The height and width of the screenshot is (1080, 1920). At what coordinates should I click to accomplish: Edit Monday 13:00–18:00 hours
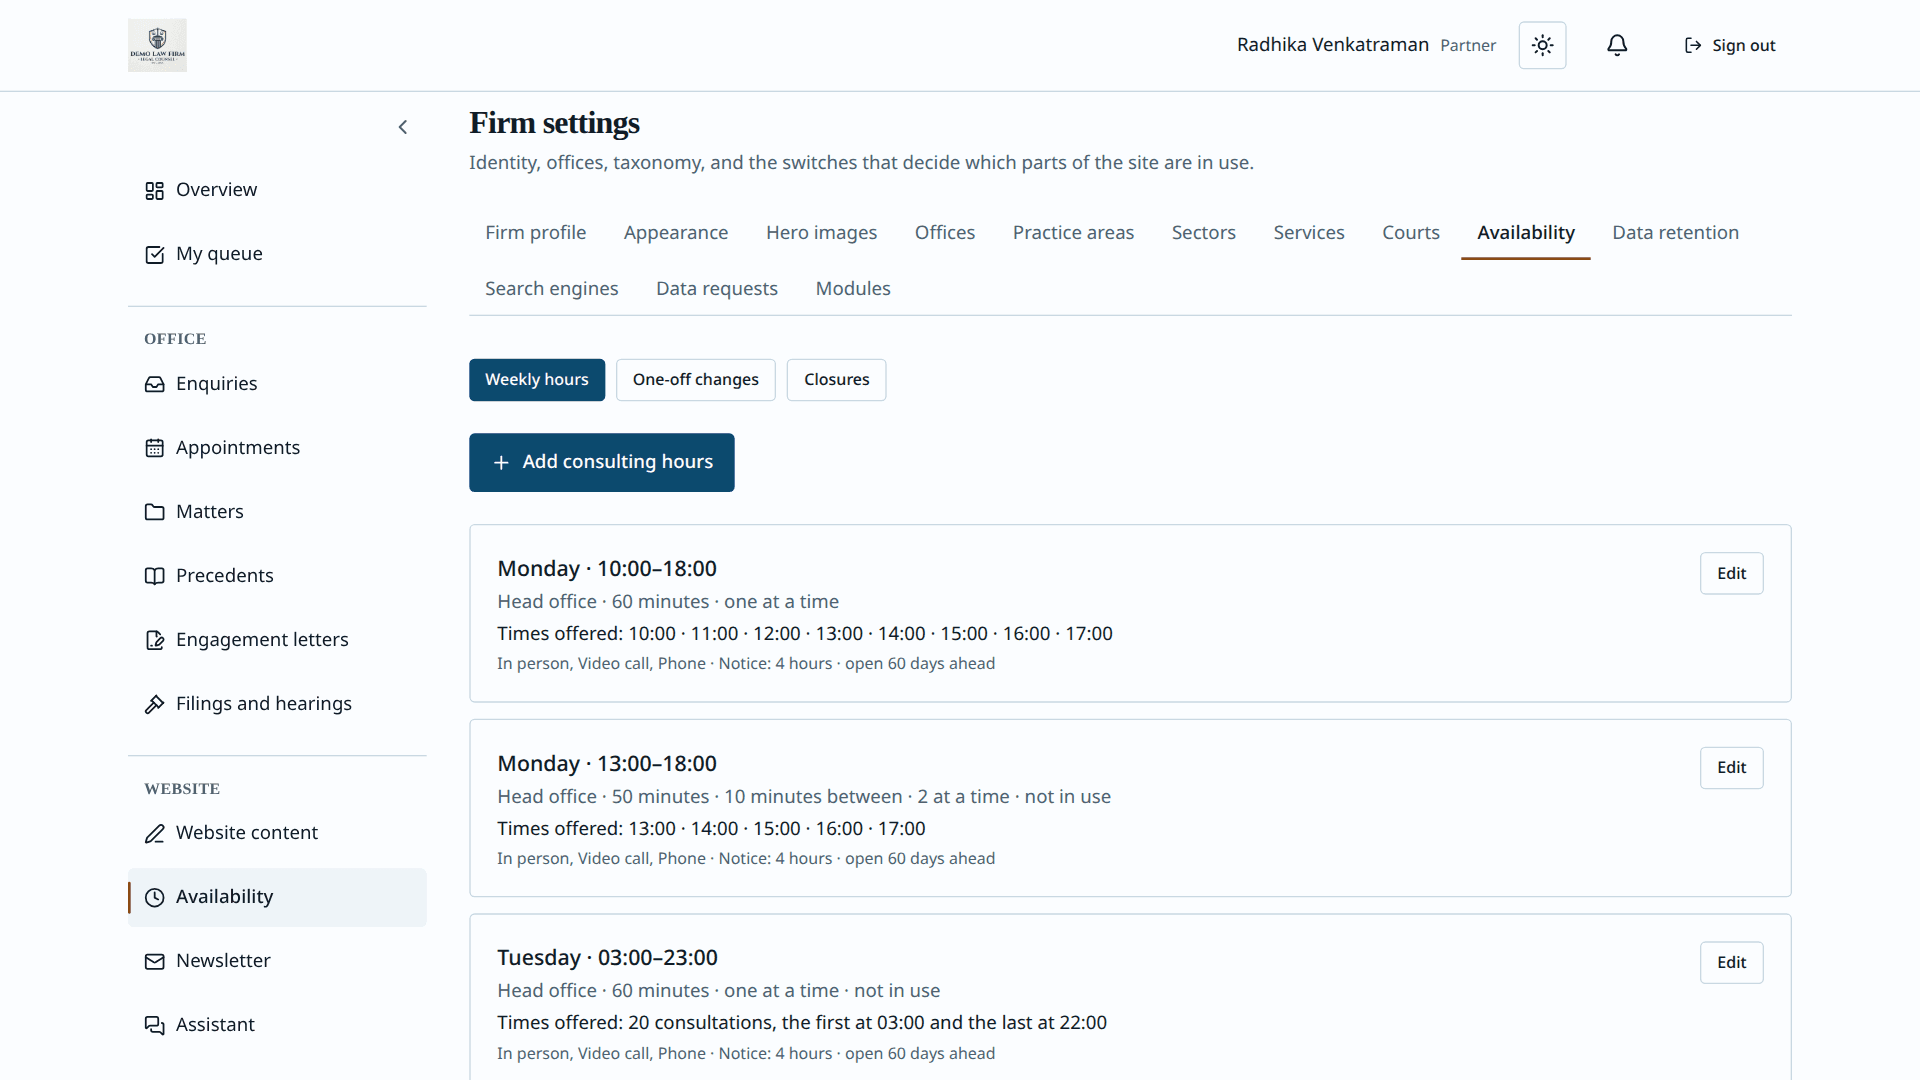1731,767
